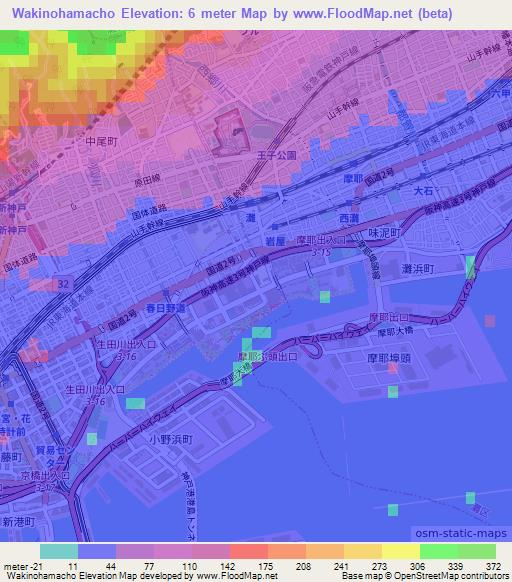Click the 'meter -21' legend value
Image resolution: width=512 pixels, height=582 pixels.
[23, 566]
